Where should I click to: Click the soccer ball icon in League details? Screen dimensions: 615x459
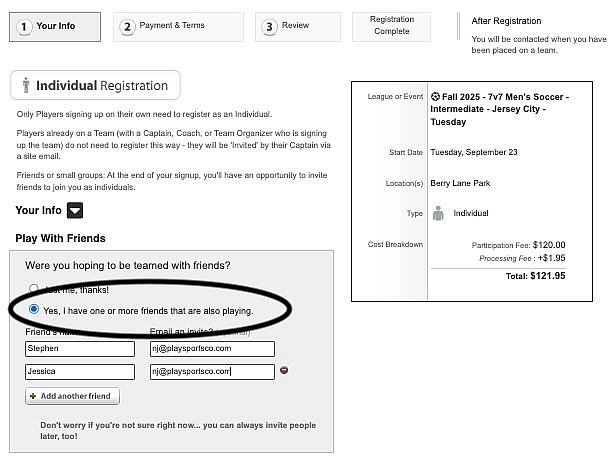(x=434, y=97)
